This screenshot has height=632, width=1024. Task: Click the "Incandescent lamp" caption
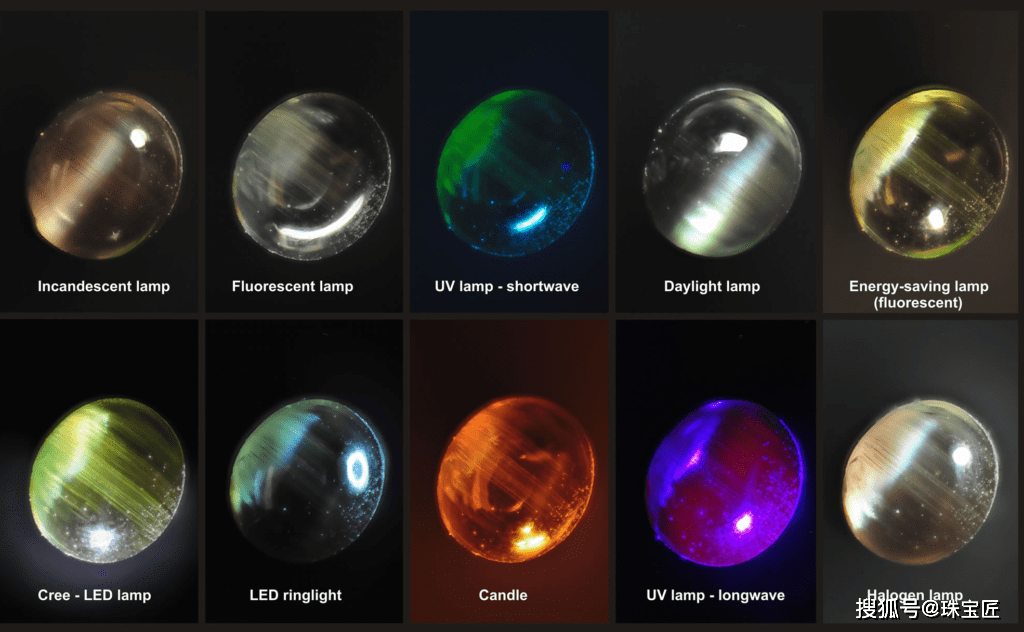click(x=104, y=286)
